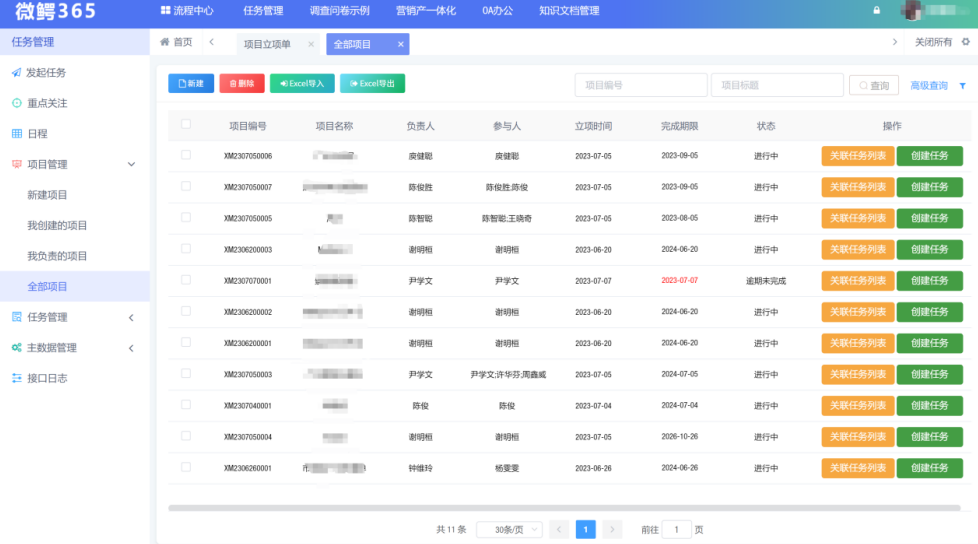
Task: Click the 日程 calendar icon
Action: click(x=16, y=134)
